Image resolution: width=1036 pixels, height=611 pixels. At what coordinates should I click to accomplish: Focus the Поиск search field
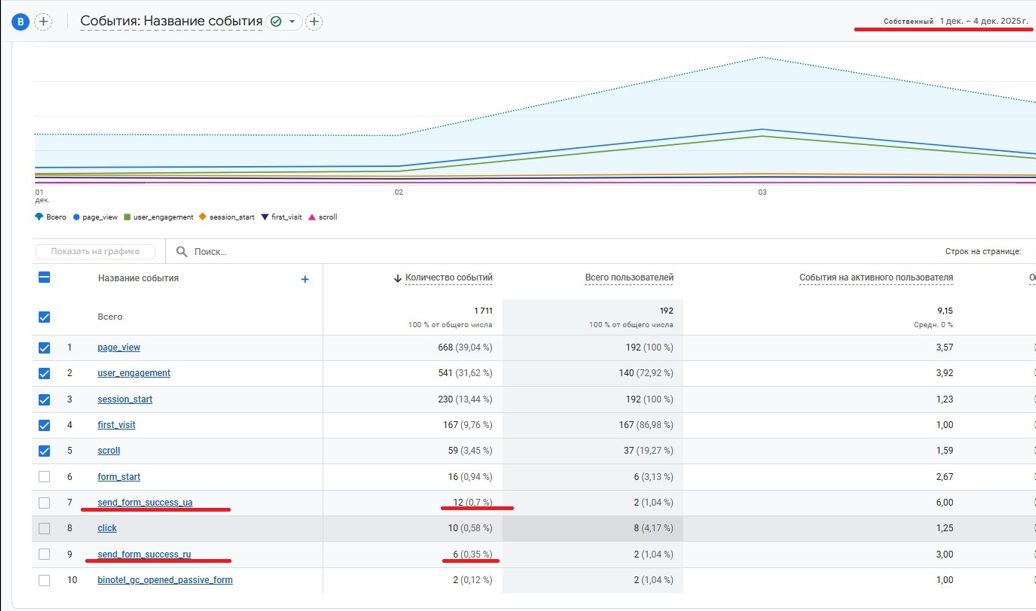[210, 252]
